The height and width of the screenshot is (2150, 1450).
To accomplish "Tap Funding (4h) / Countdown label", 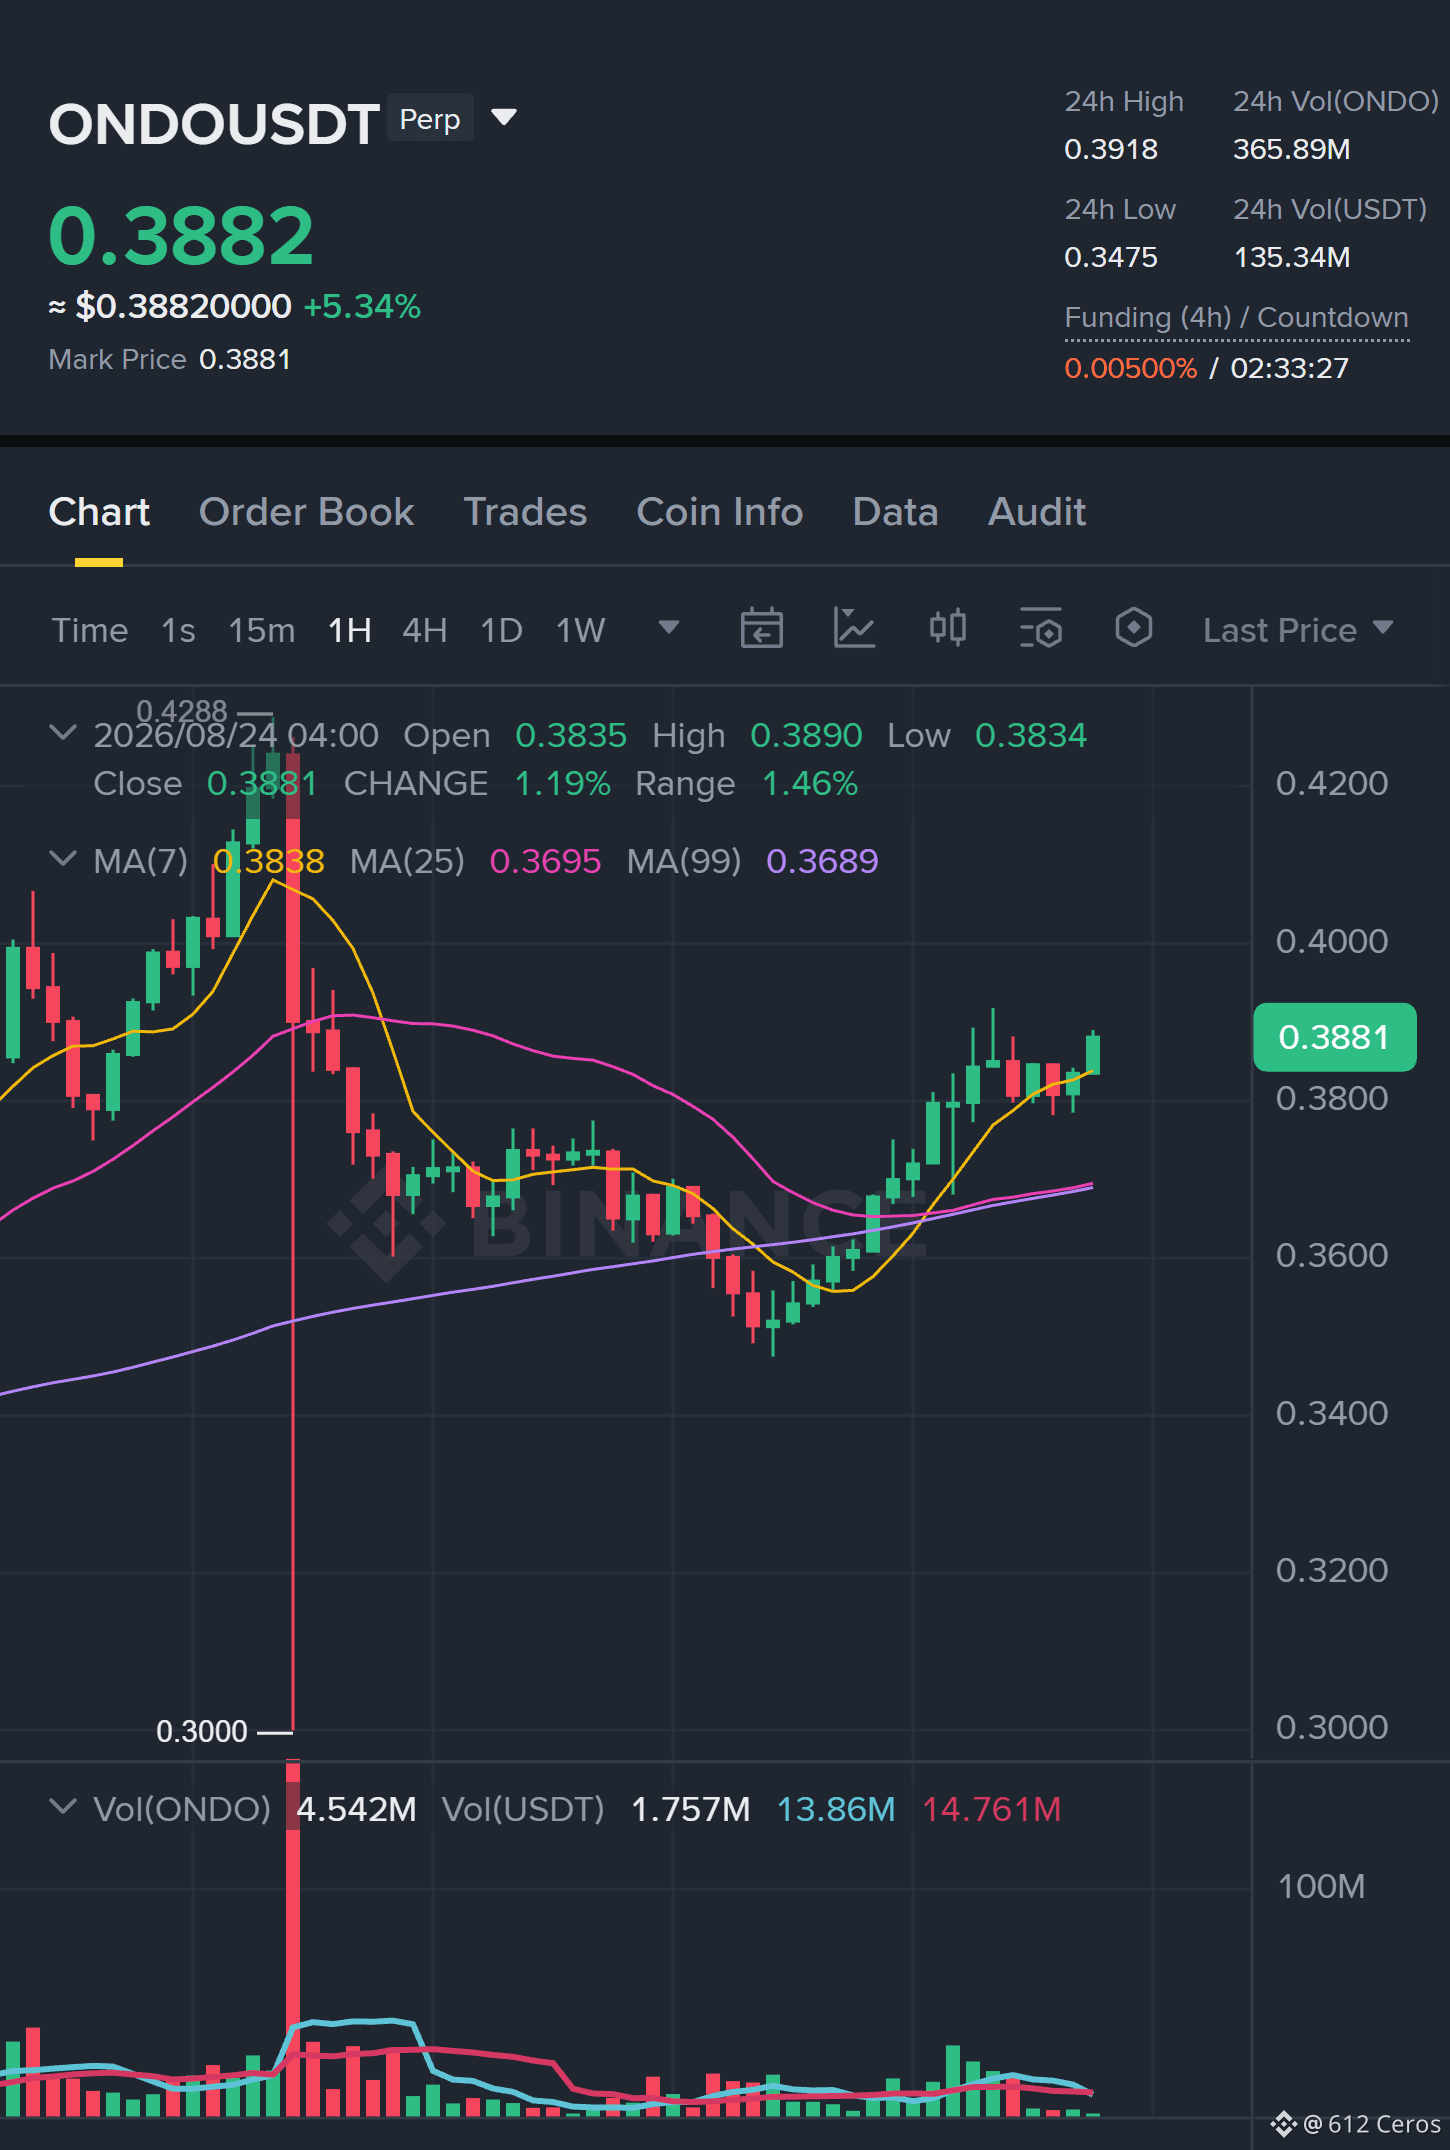I will click(1236, 318).
